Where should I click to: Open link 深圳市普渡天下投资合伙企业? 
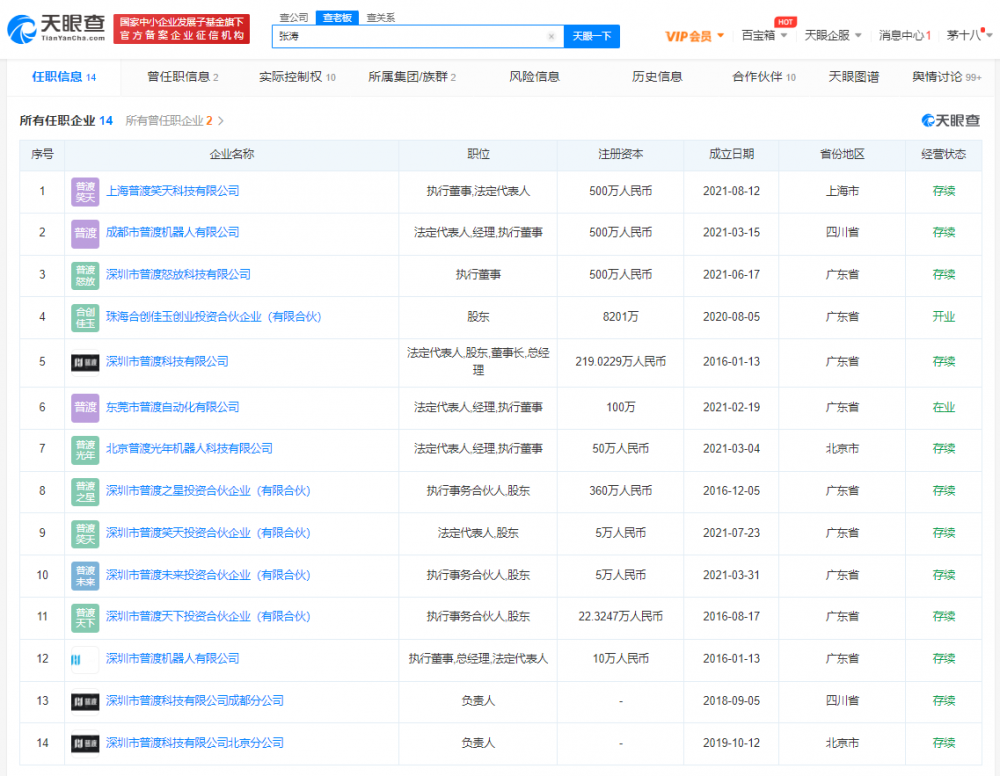pos(208,617)
